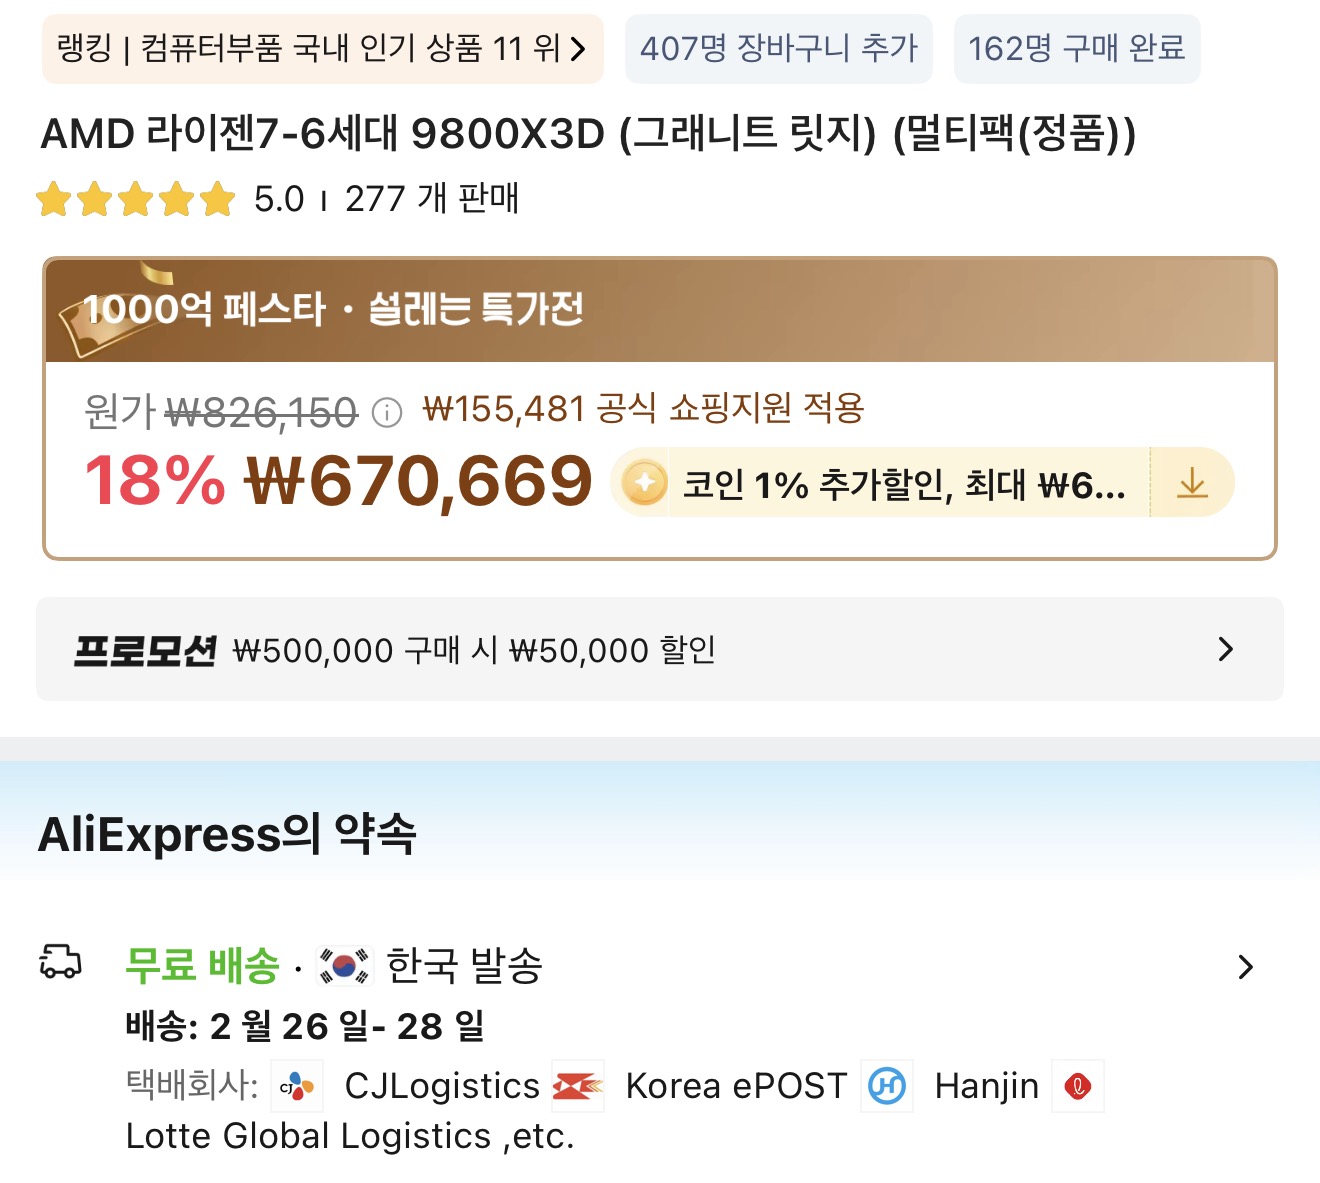Tap the ₩670,669 sale price
Viewport: 1320px width, 1183px height.
coord(419,482)
